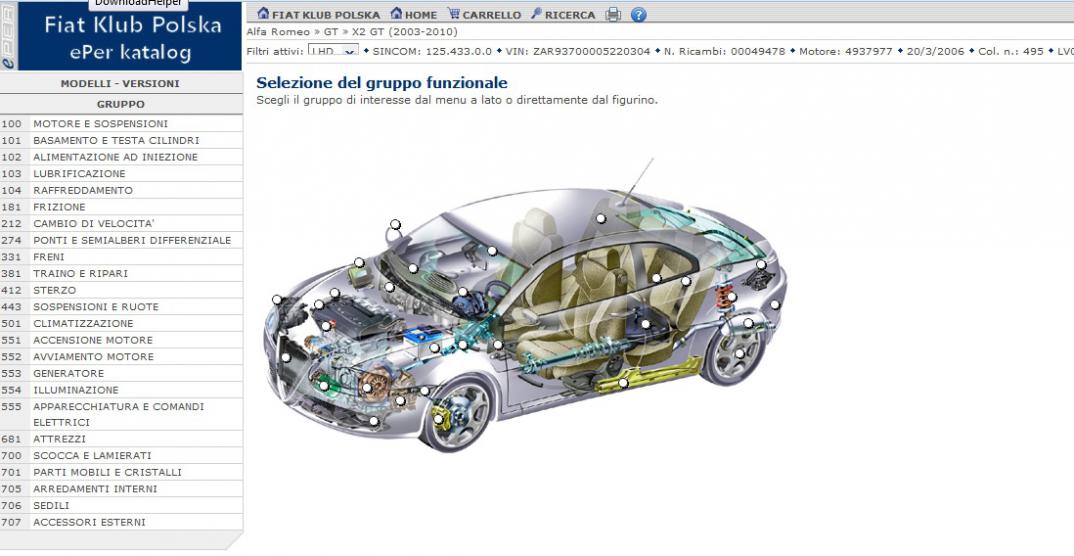The image size is (1074, 556).
Task: Open the RICERCA search tool
Action: click(x=563, y=14)
